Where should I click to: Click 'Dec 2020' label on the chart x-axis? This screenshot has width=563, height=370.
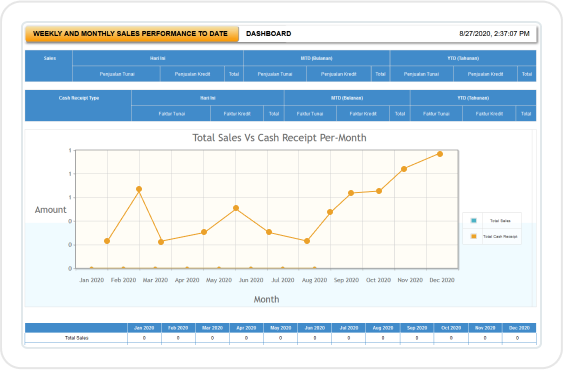(x=442, y=280)
